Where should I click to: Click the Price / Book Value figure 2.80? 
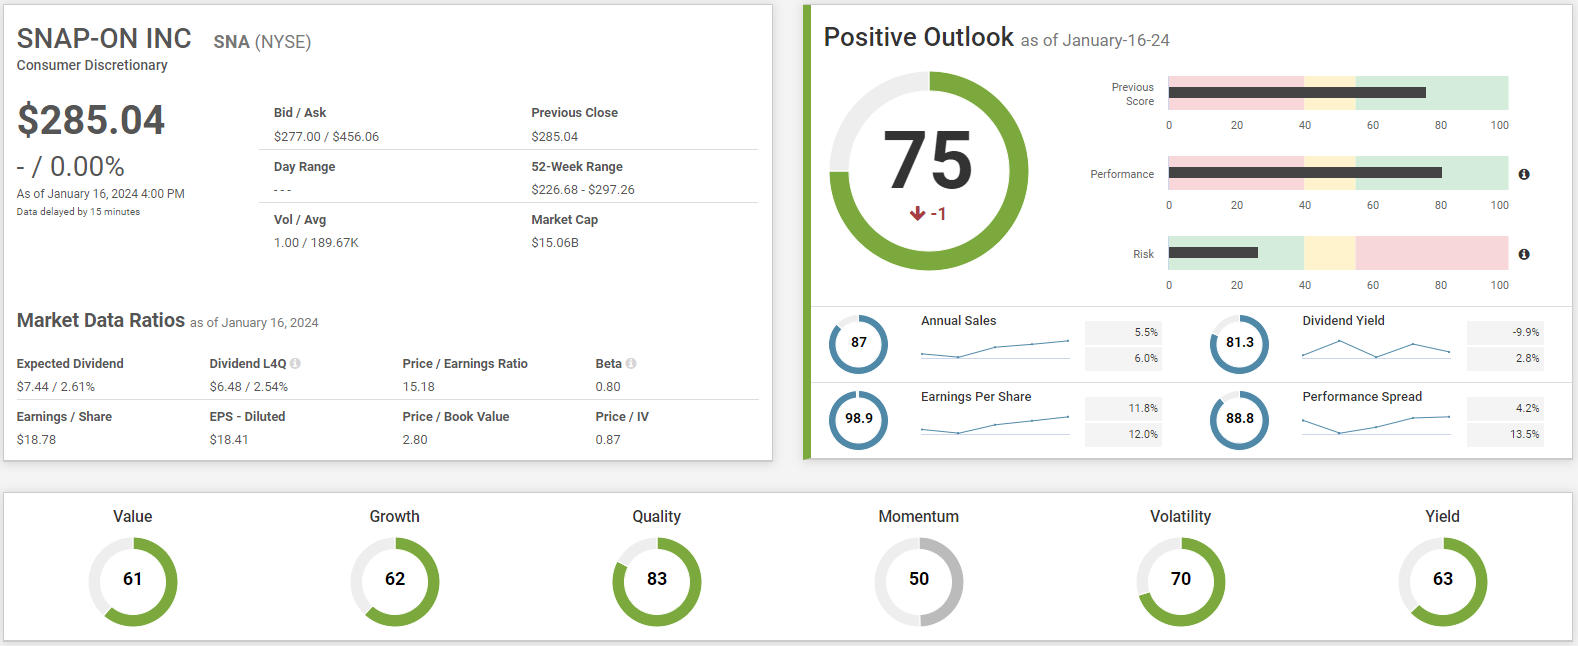(415, 439)
